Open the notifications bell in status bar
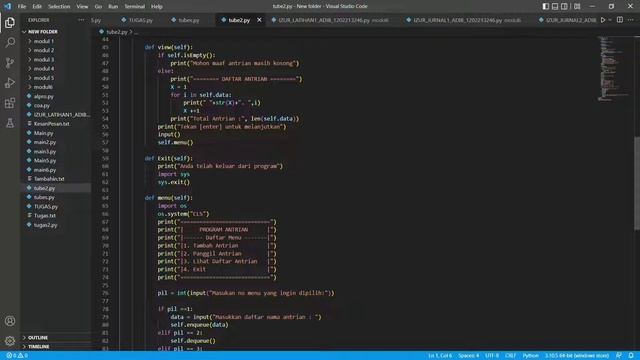 (631, 356)
